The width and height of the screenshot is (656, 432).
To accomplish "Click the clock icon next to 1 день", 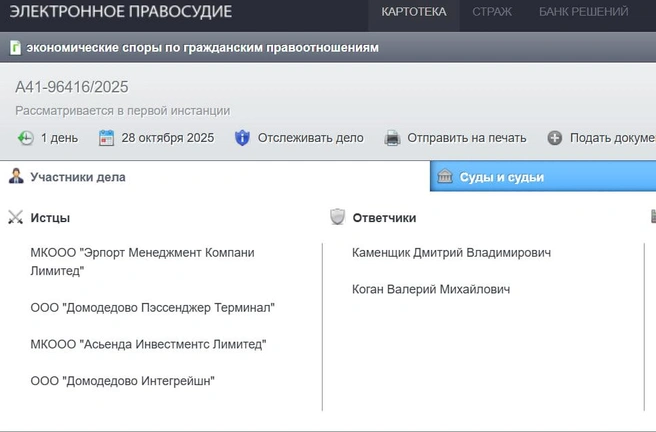I will [26, 138].
